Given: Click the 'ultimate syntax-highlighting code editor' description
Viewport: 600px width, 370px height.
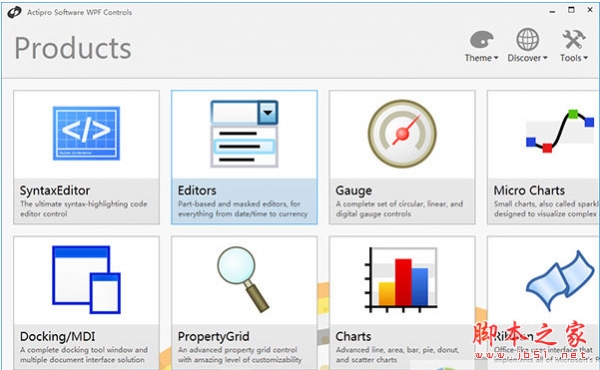Looking at the screenshot, I should (x=83, y=209).
